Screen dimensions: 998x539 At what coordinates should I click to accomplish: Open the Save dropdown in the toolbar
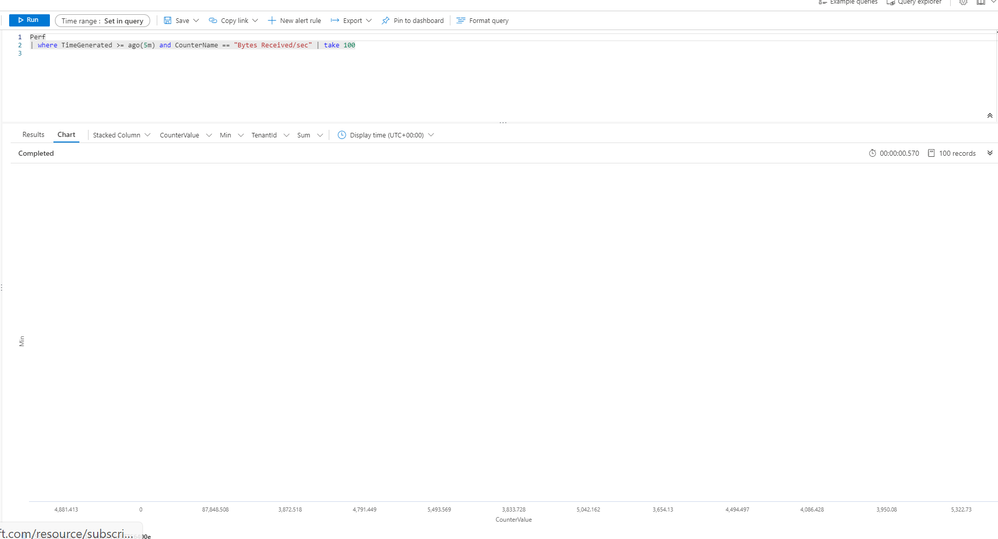[181, 20]
